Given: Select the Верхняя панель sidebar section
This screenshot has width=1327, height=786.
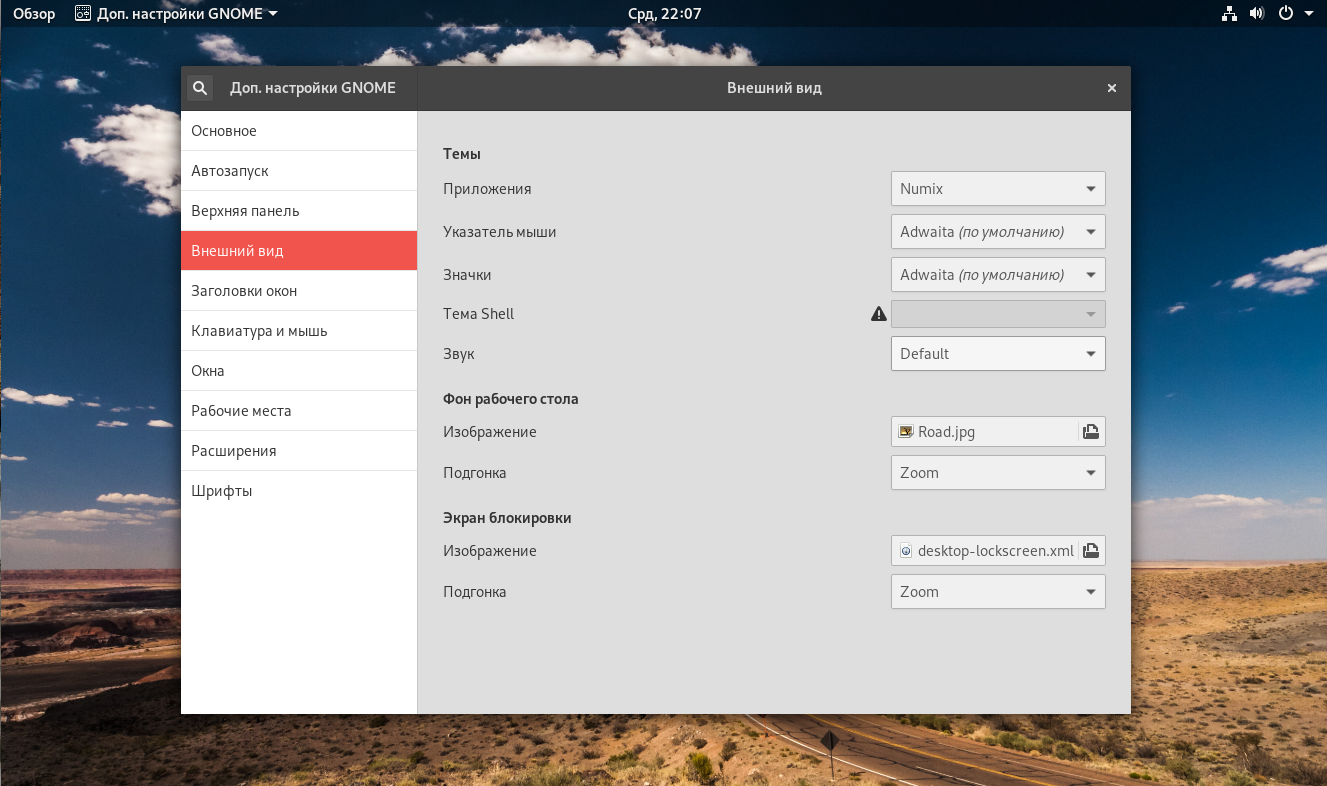Looking at the screenshot, I should coord(299,211).
